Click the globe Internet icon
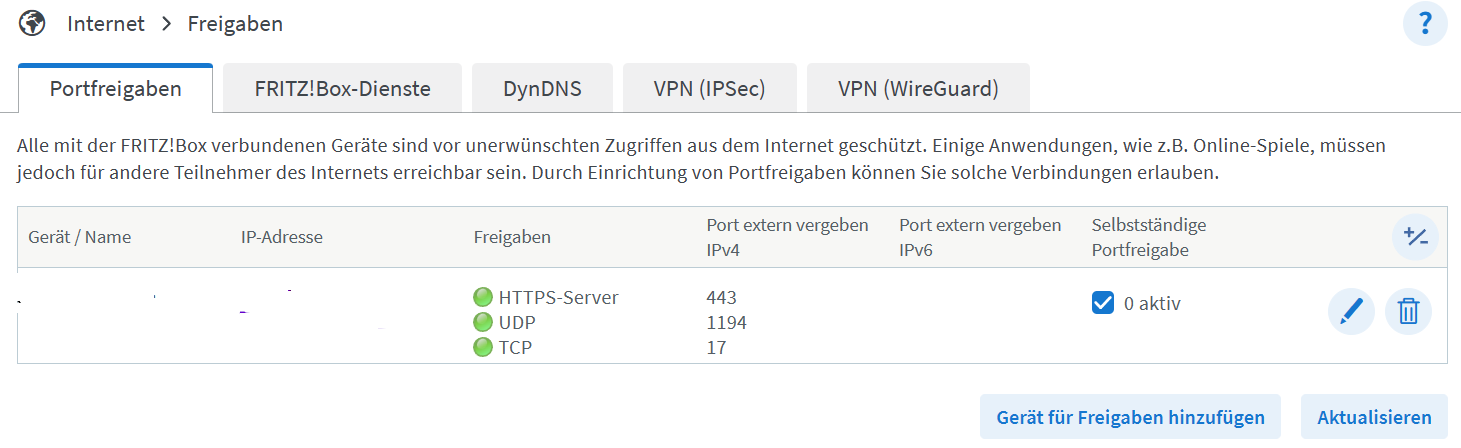Image resolution: width=1461 pixels, height=448 pixels. 32,22
